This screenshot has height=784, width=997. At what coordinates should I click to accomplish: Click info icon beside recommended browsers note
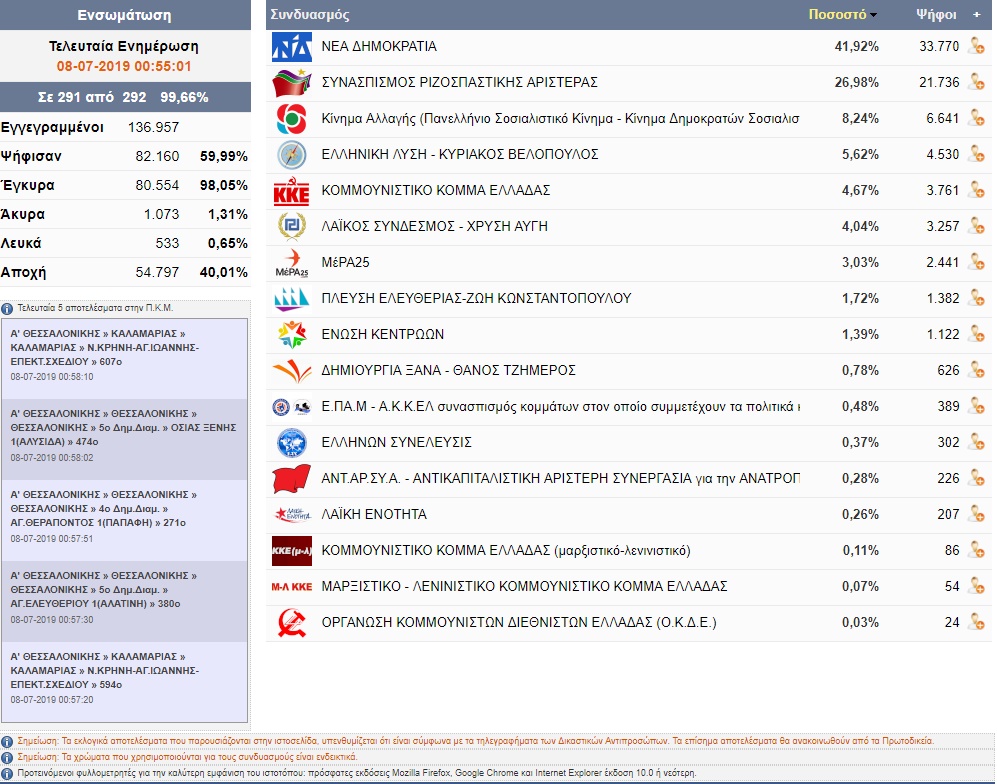click(7, 774)
